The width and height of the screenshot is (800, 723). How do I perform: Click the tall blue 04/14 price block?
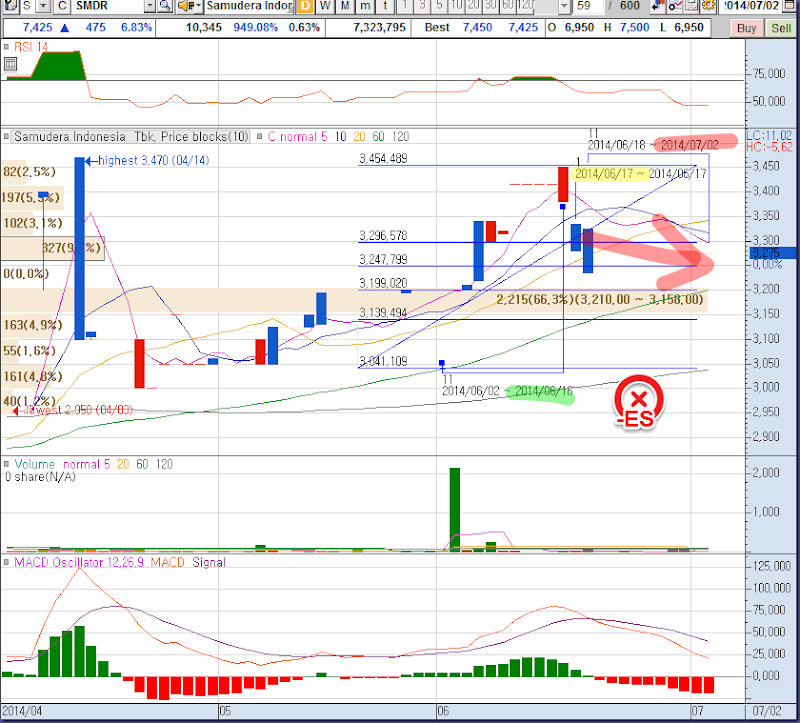click(80, 248)
